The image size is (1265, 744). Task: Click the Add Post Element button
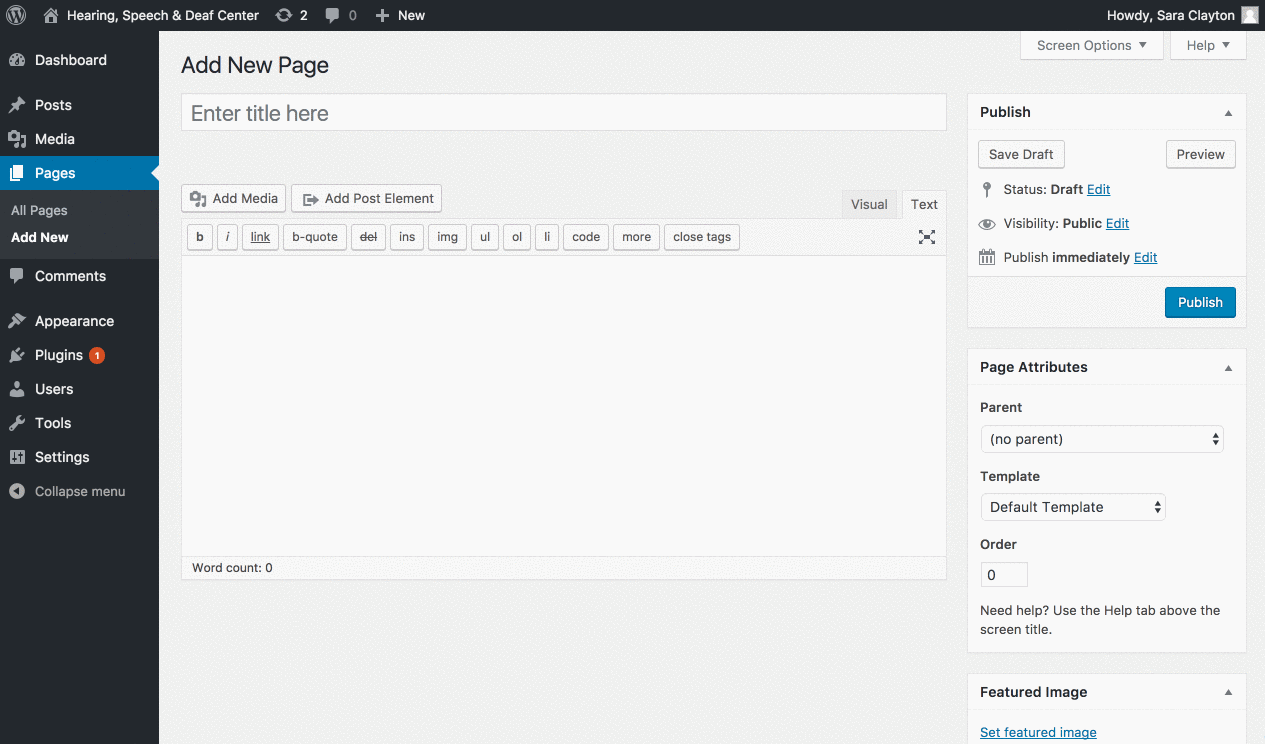click(x=366, y=198)
